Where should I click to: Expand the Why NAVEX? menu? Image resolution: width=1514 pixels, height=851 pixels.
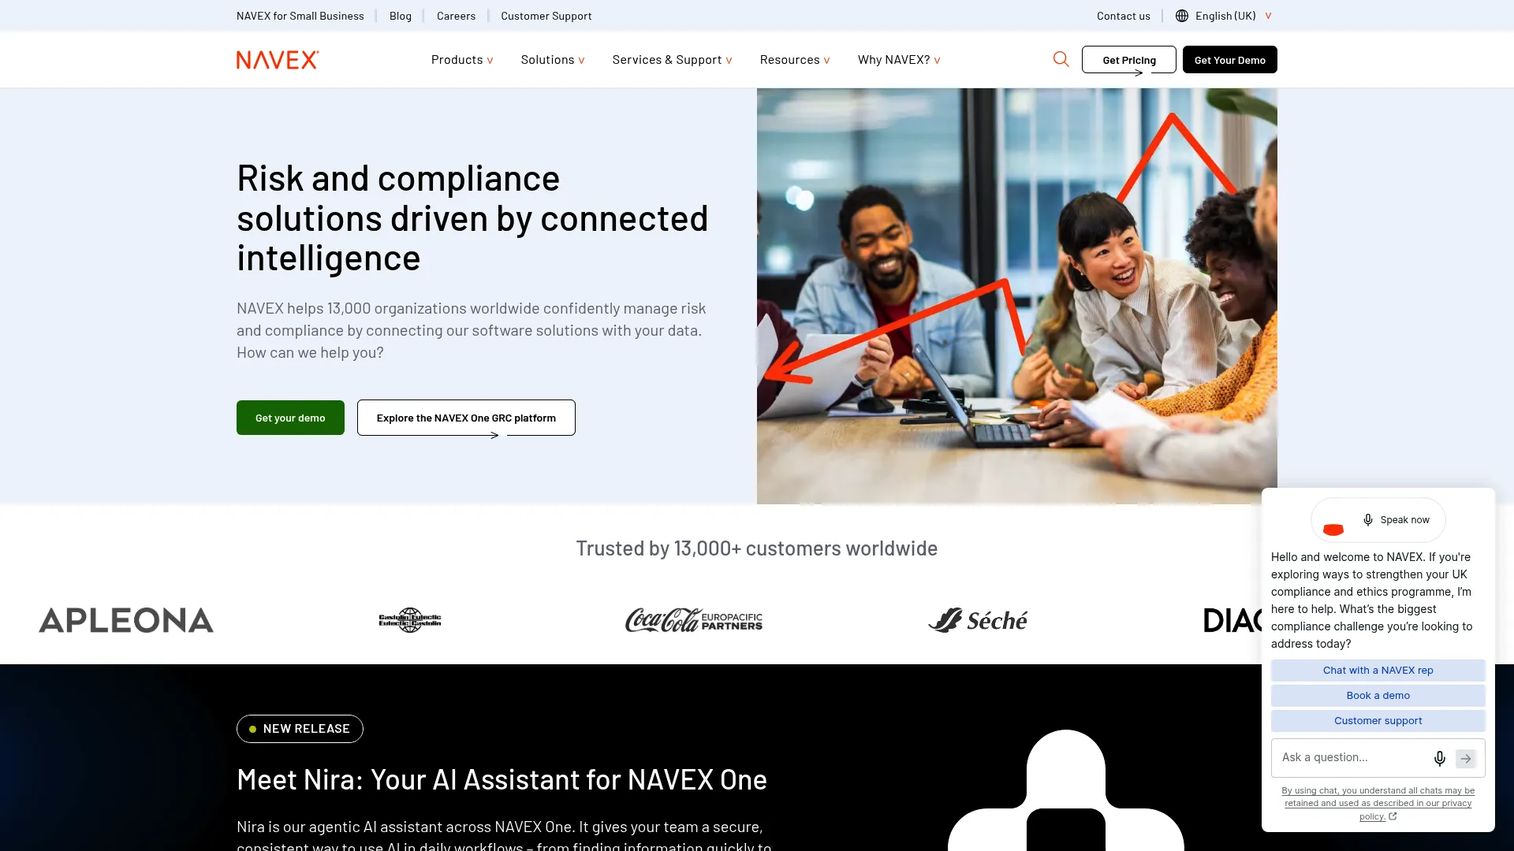pos(899,60)
